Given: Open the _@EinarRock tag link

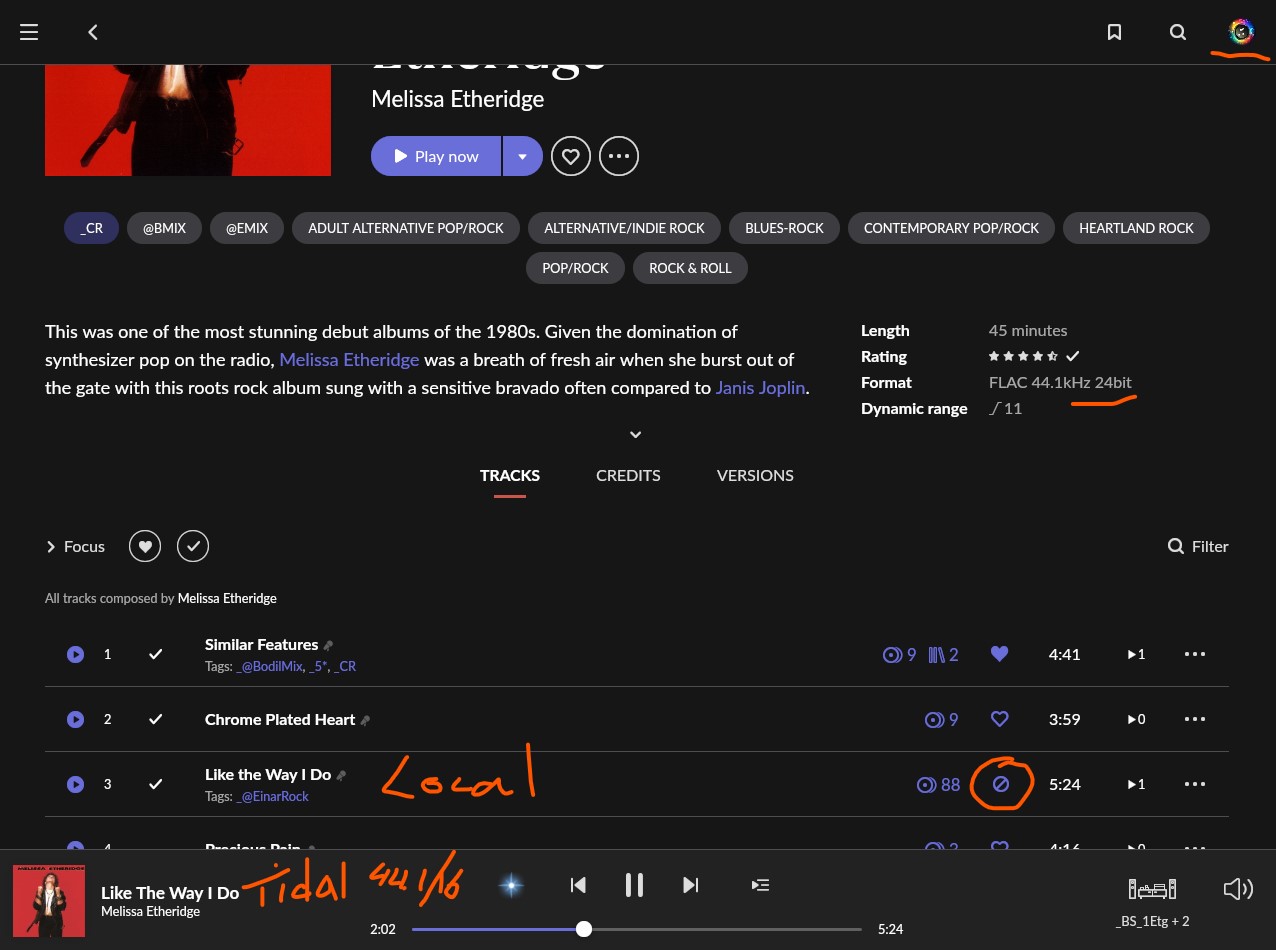Looking at the screenshot, I should coord(272,797).
